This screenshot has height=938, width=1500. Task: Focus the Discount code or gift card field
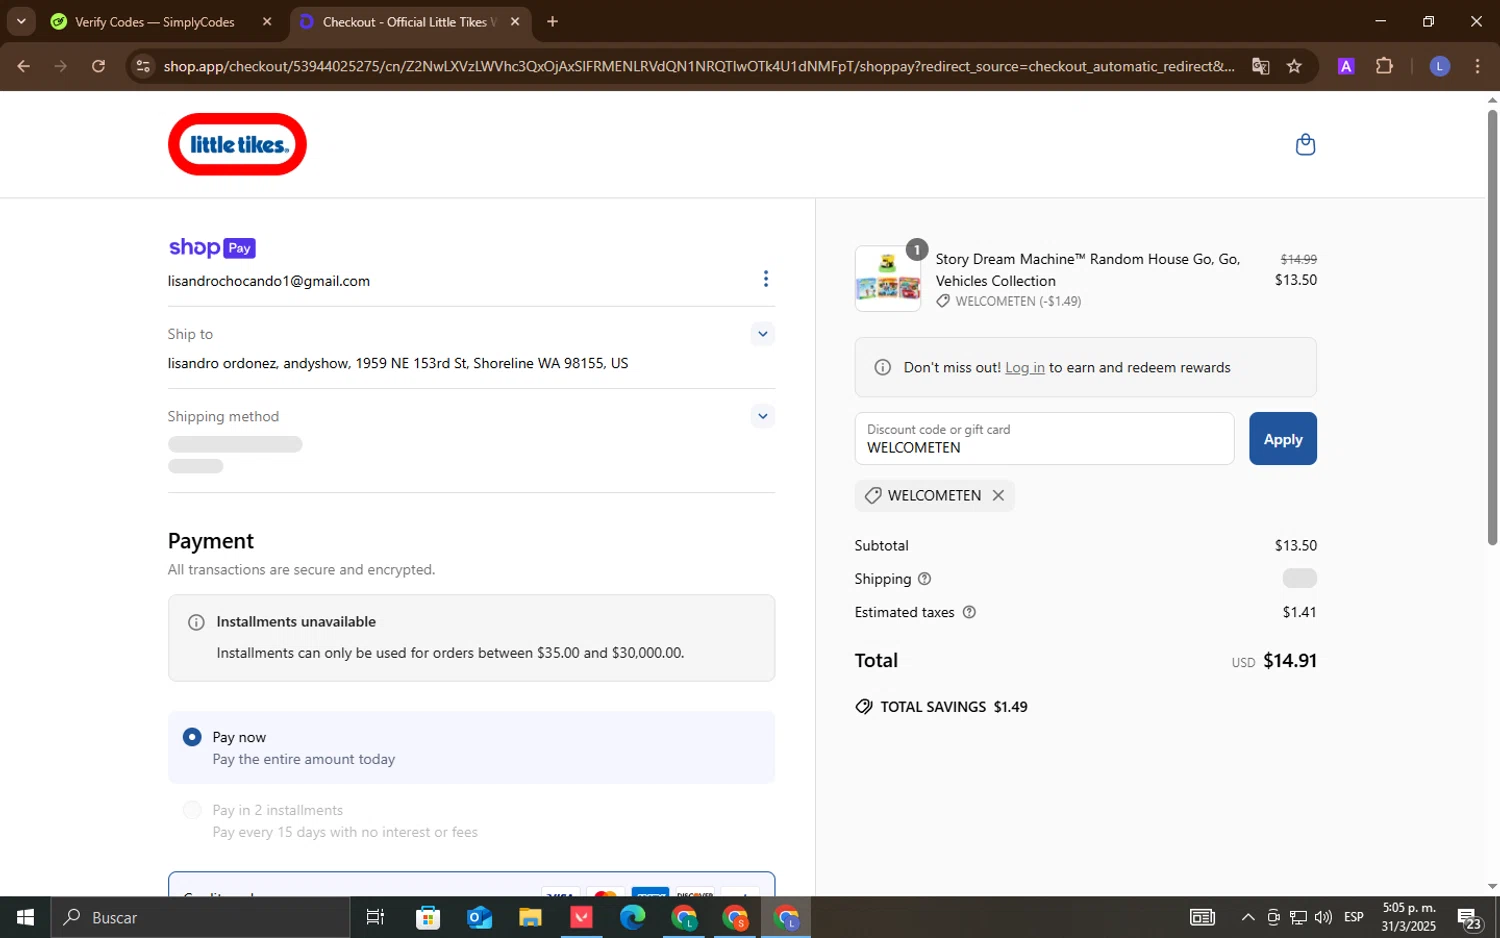[1044, 439]
